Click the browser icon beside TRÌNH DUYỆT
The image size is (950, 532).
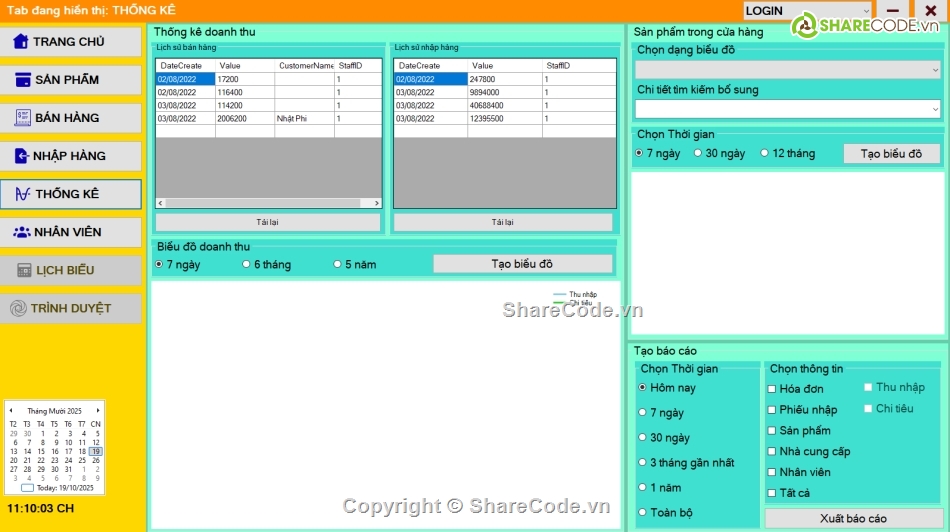click(x=18, y=308)
